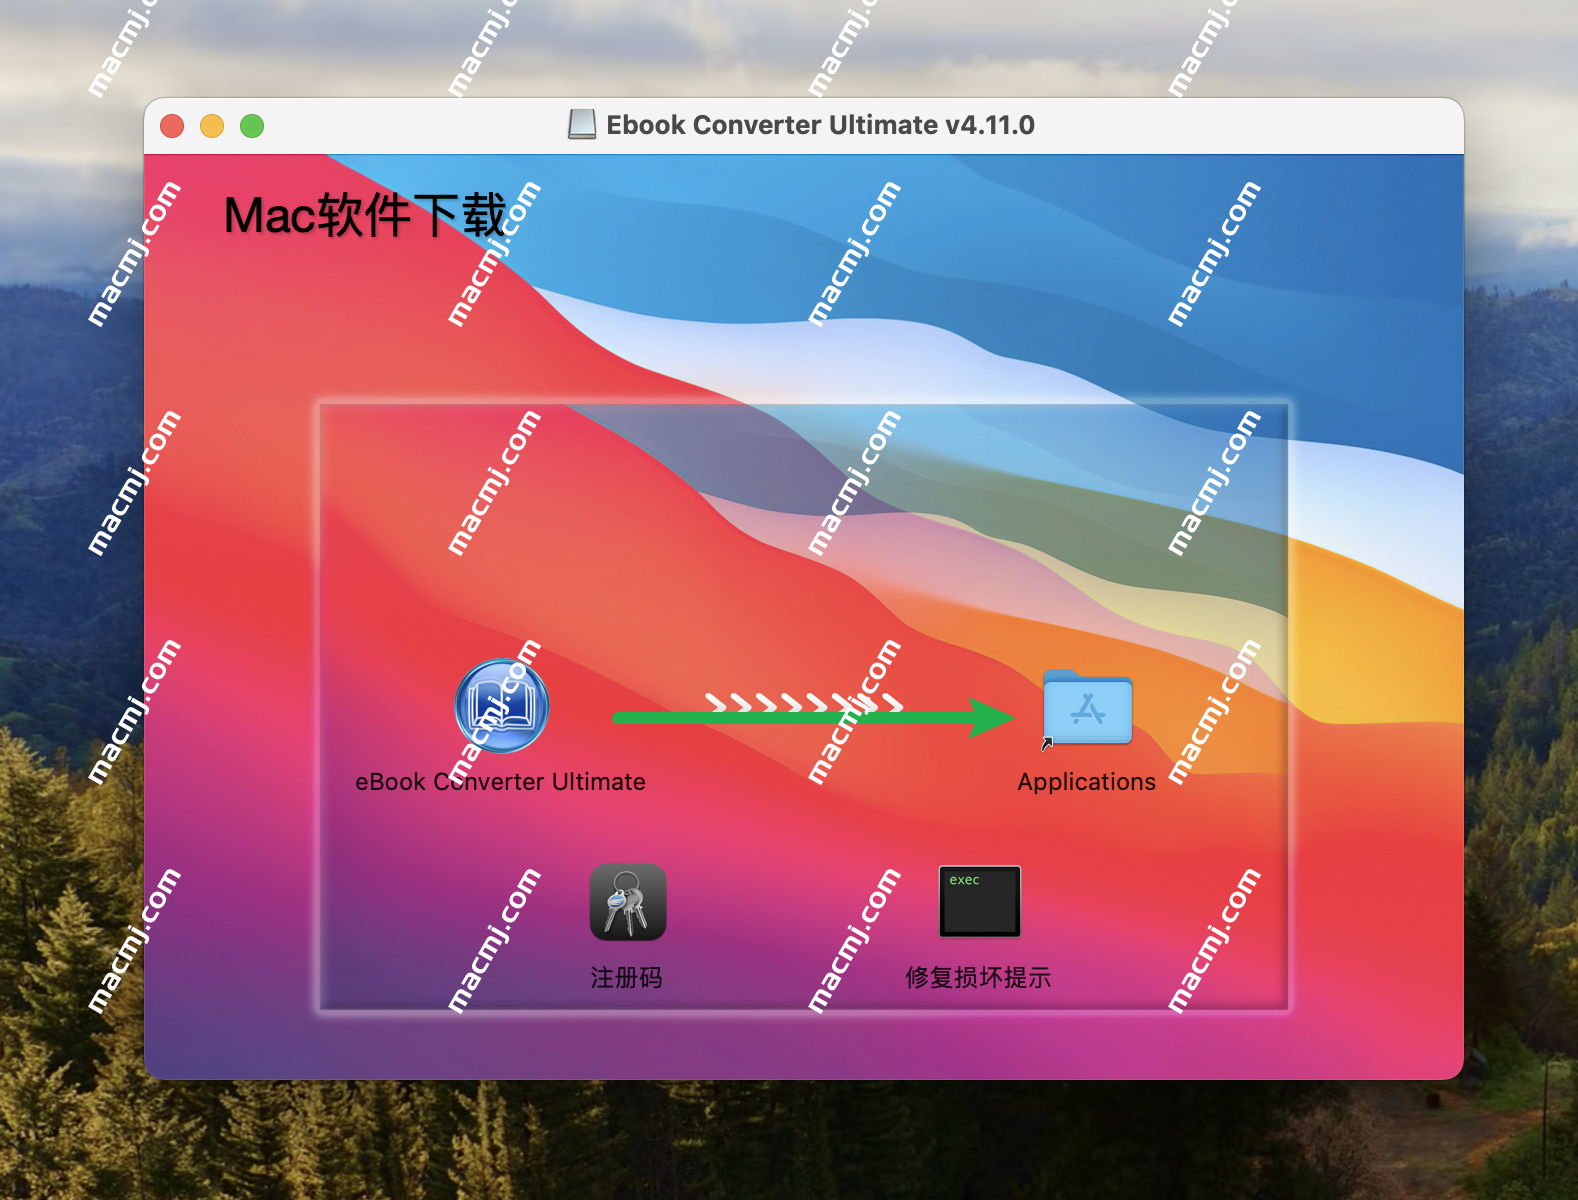
Task: Open the 注册码 keychain icon
Action: [x=628, y=902]
